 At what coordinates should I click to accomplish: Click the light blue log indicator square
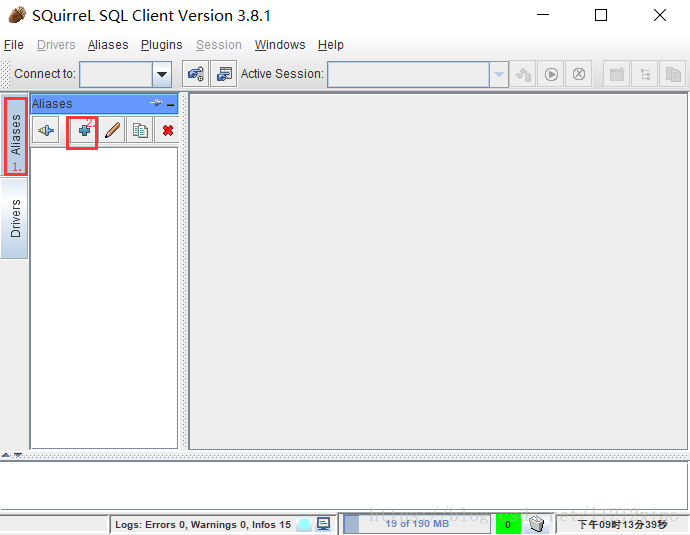(x=304, y=524)
